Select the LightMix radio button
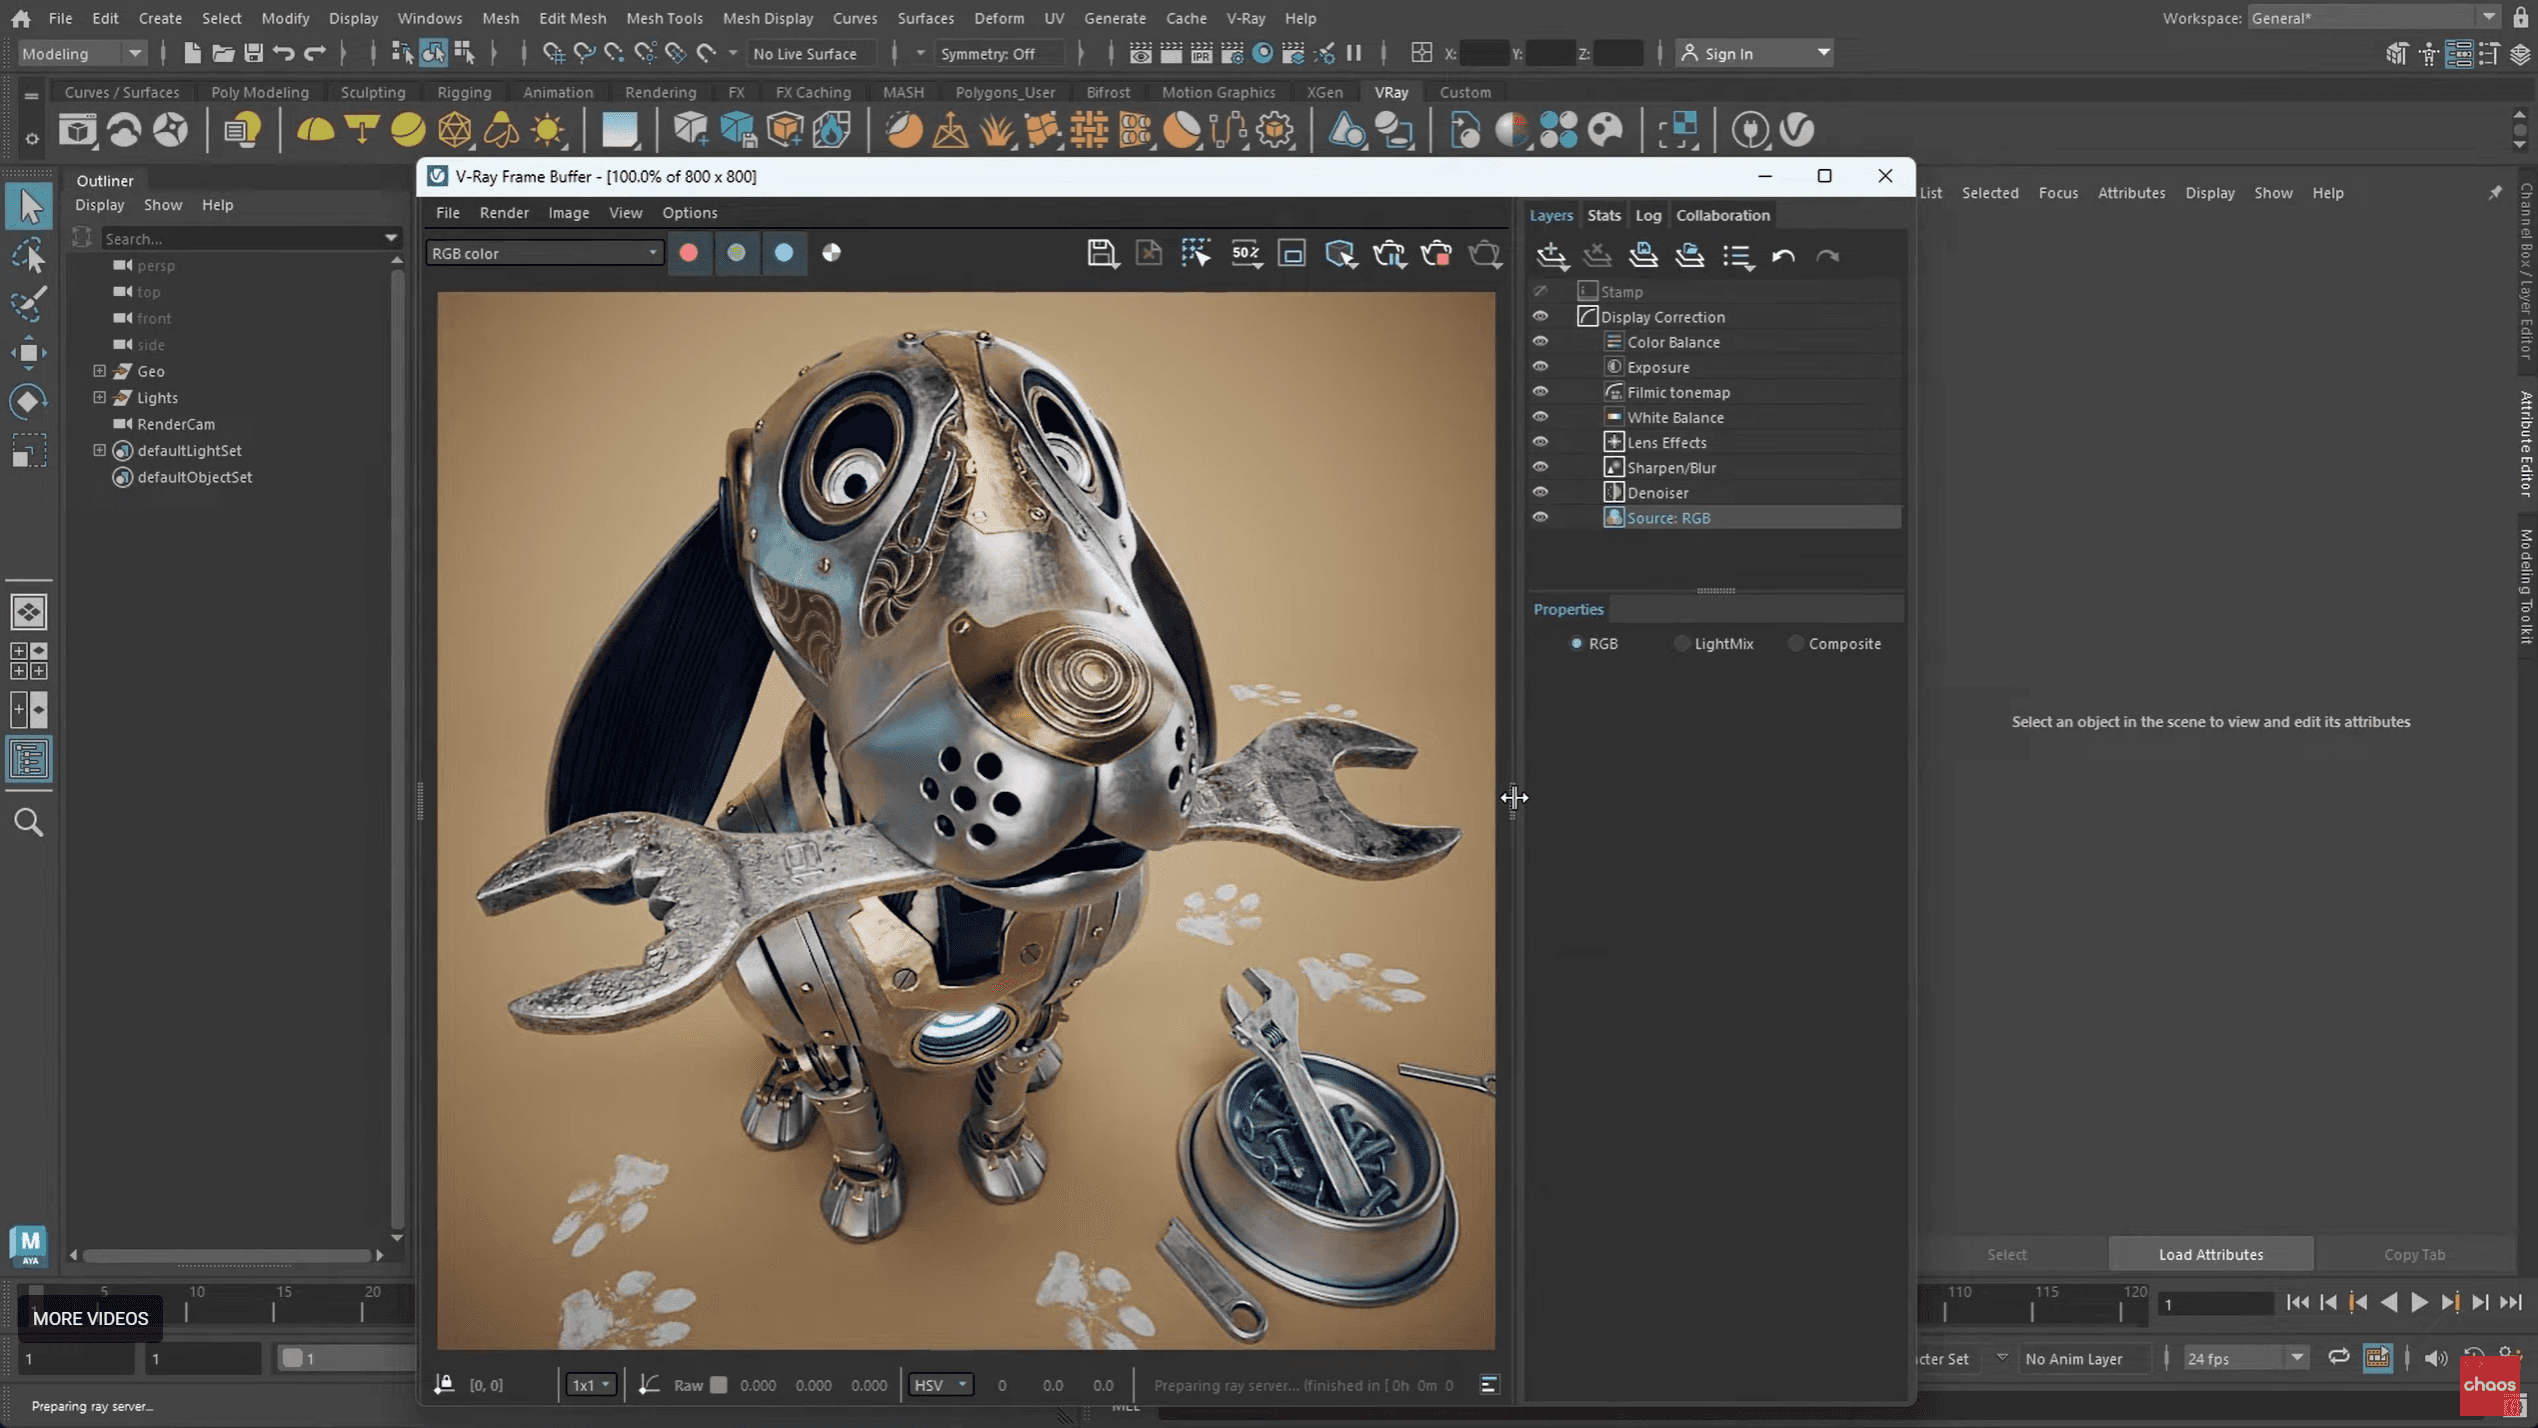This screenshot has width=2538, height=1428. pyautogui.click(x=1682, y=644)
